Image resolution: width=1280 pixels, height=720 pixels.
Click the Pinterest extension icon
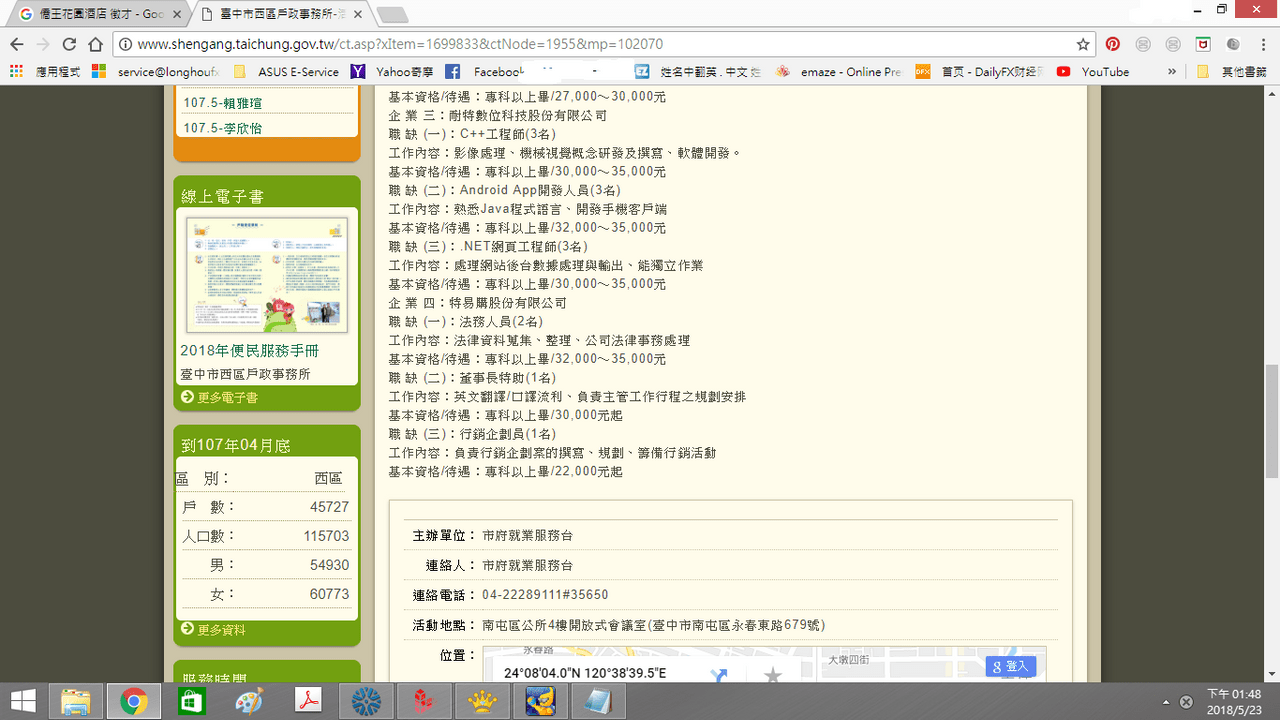(x=1113, y=44)
